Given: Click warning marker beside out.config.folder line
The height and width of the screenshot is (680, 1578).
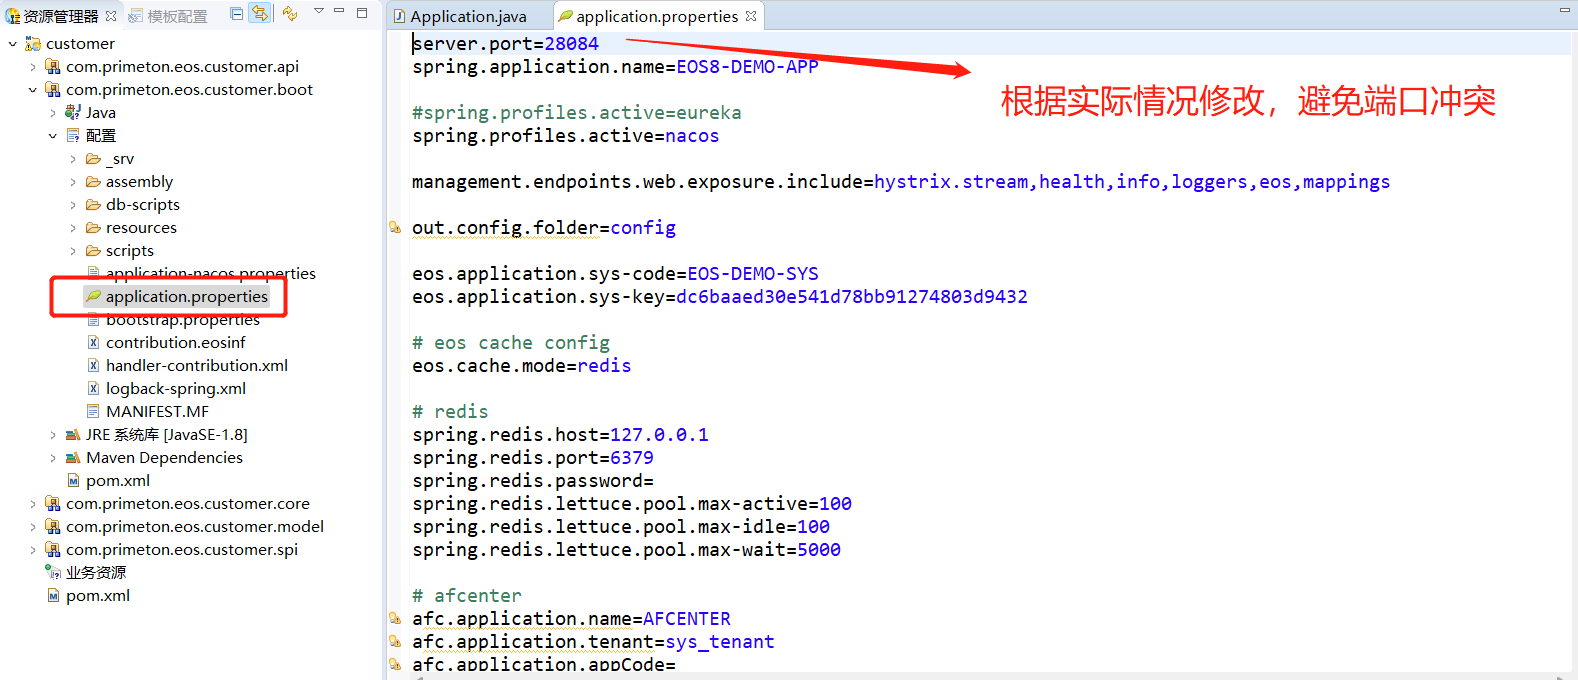Looking at the screenshot, I should 395,228.
